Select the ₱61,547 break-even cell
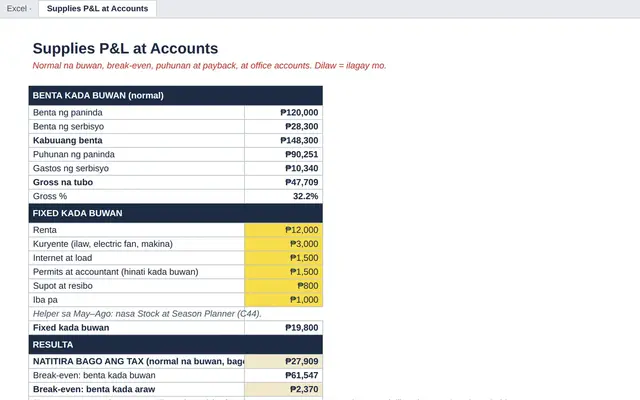The height and width of the screenshot is (400, 640). [284, 376]
